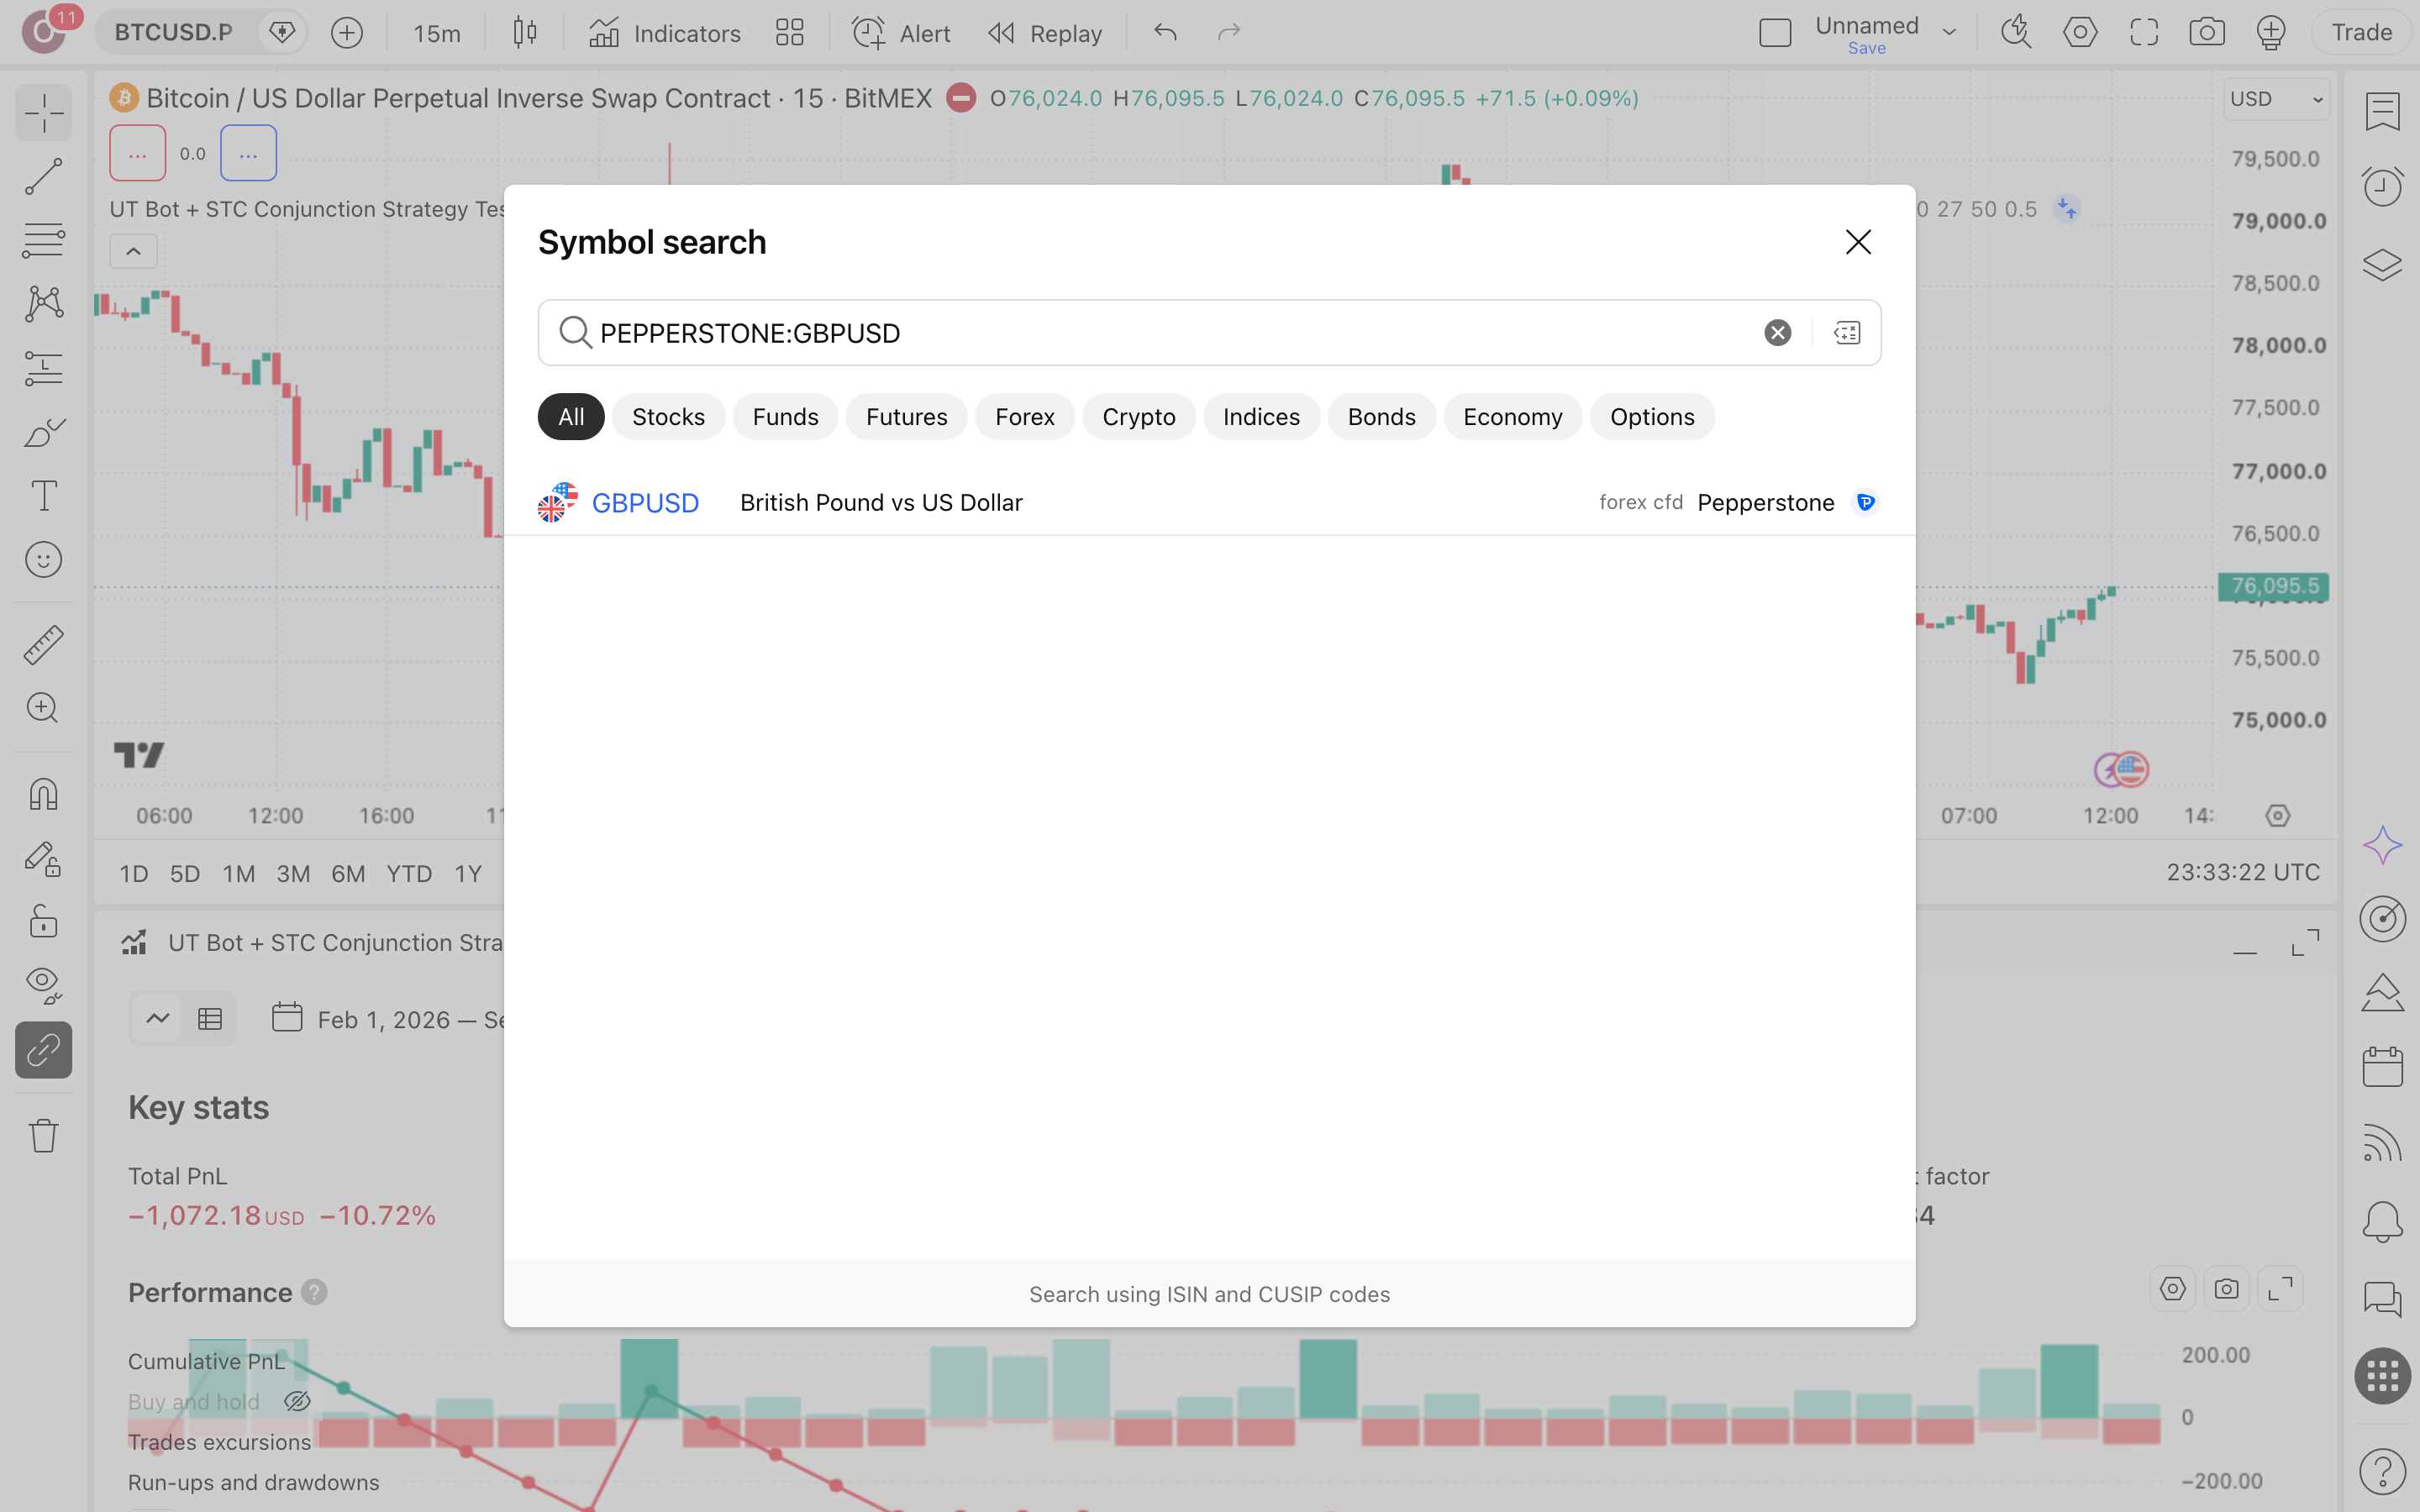Open the Trade panel button
Viewport: 2420px width, 1512px height.
tap(2361, 33)
